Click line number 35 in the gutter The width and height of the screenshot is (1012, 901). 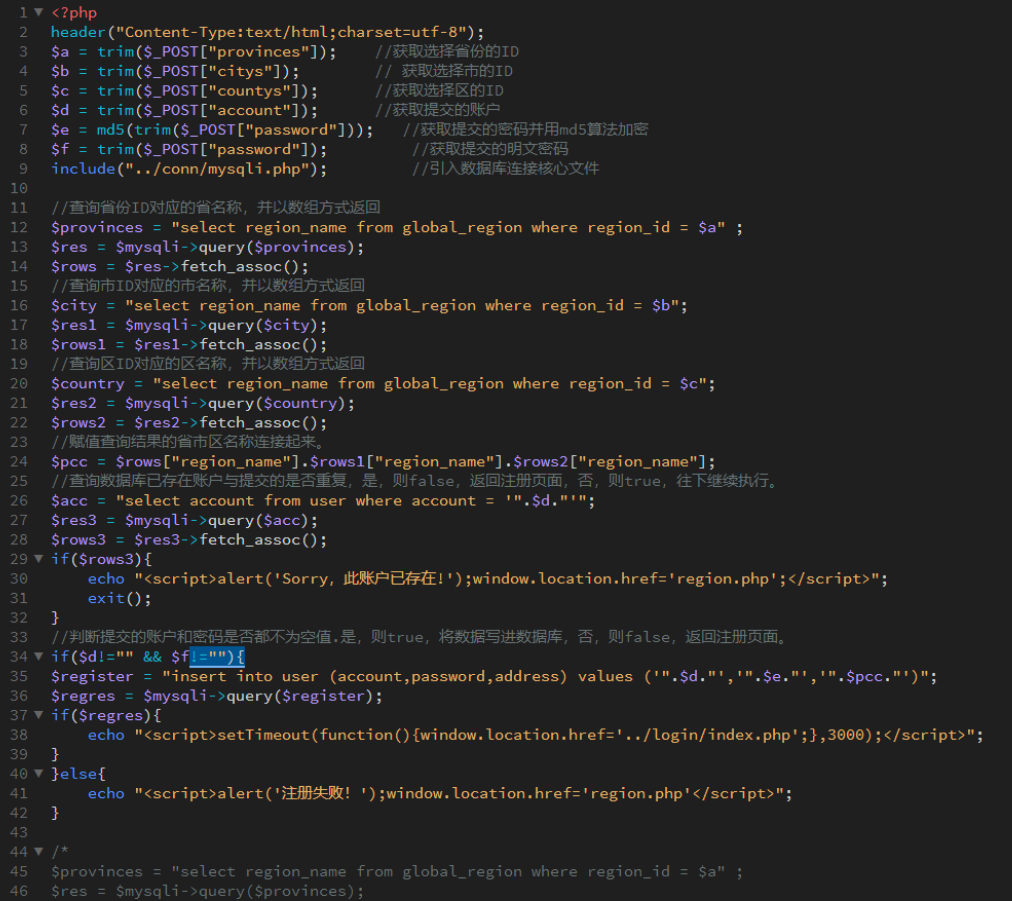[x=19, y=676]
